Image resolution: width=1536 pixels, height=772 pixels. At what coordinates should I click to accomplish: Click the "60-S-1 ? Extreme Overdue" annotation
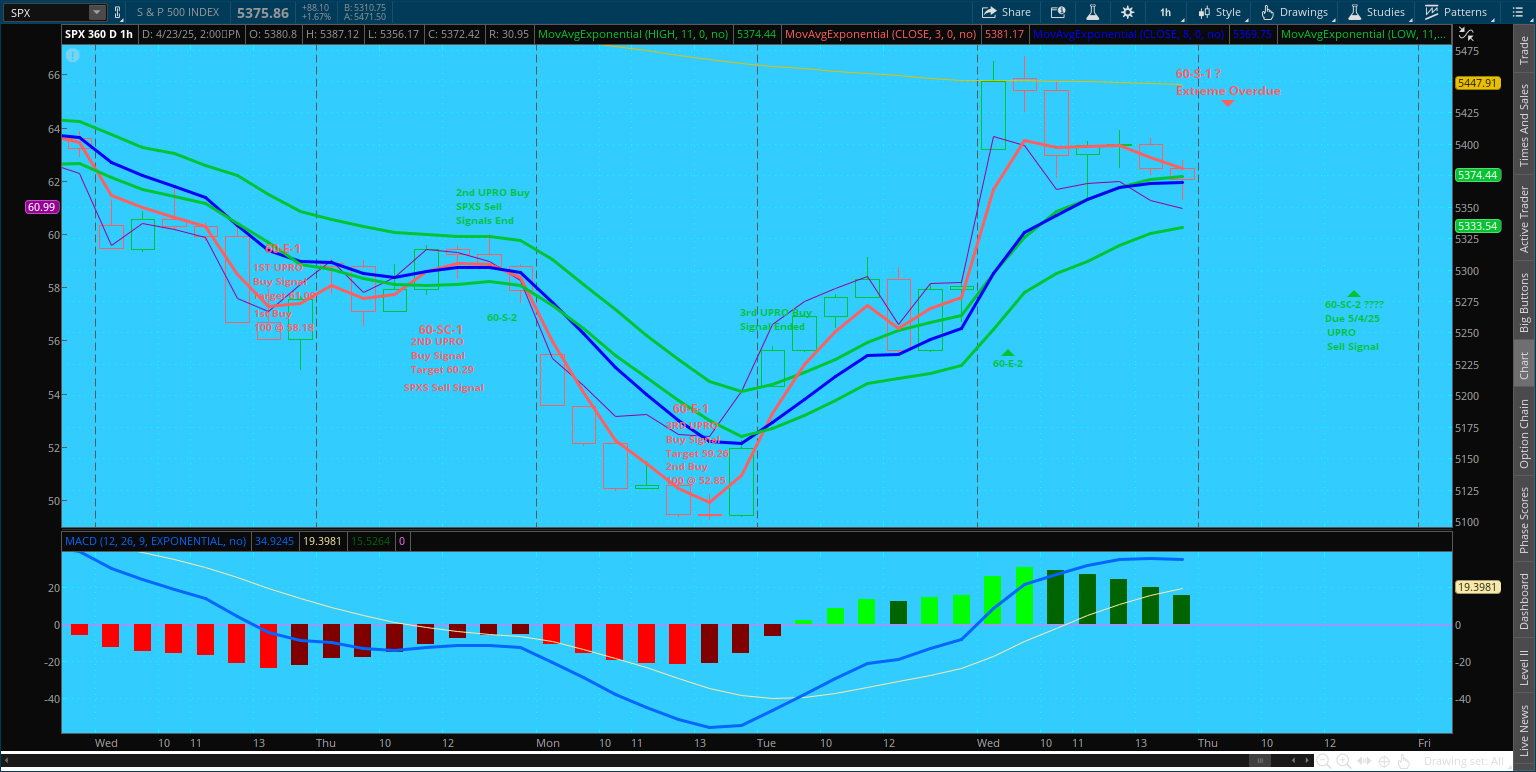1227,82
